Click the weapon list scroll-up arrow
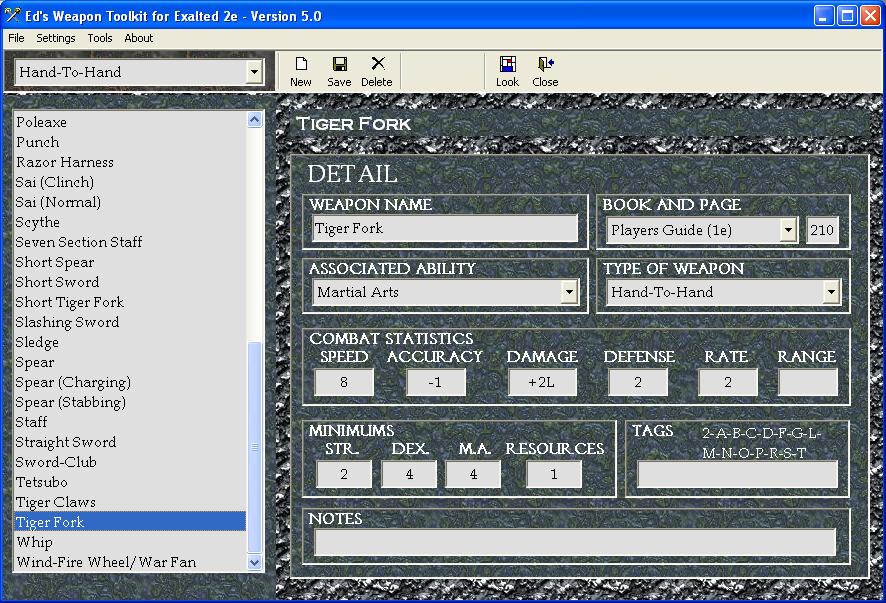The image size is (886, 603). click(254, 119)
